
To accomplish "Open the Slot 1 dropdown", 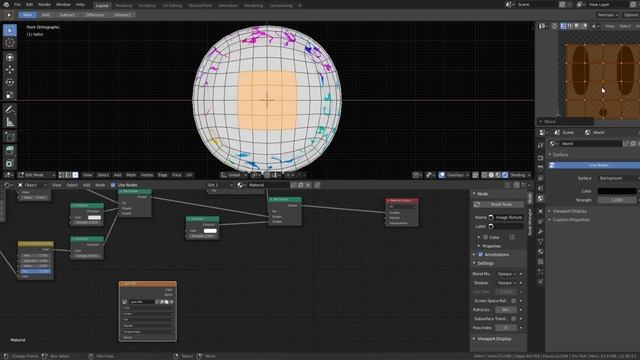I will click(220, 185).
